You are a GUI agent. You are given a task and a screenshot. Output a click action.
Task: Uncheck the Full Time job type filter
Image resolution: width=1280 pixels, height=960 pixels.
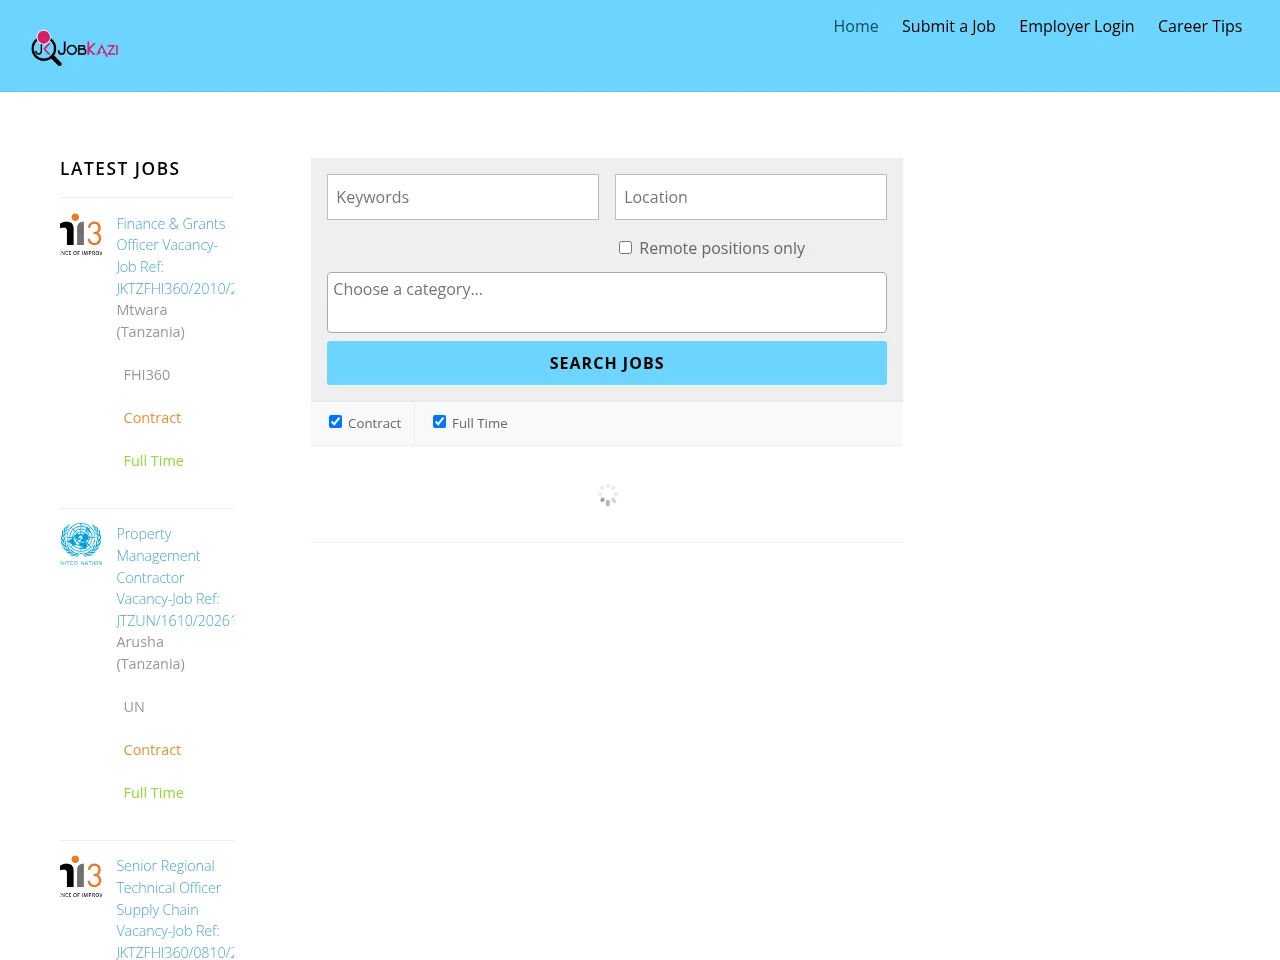[x=440, y=422]
